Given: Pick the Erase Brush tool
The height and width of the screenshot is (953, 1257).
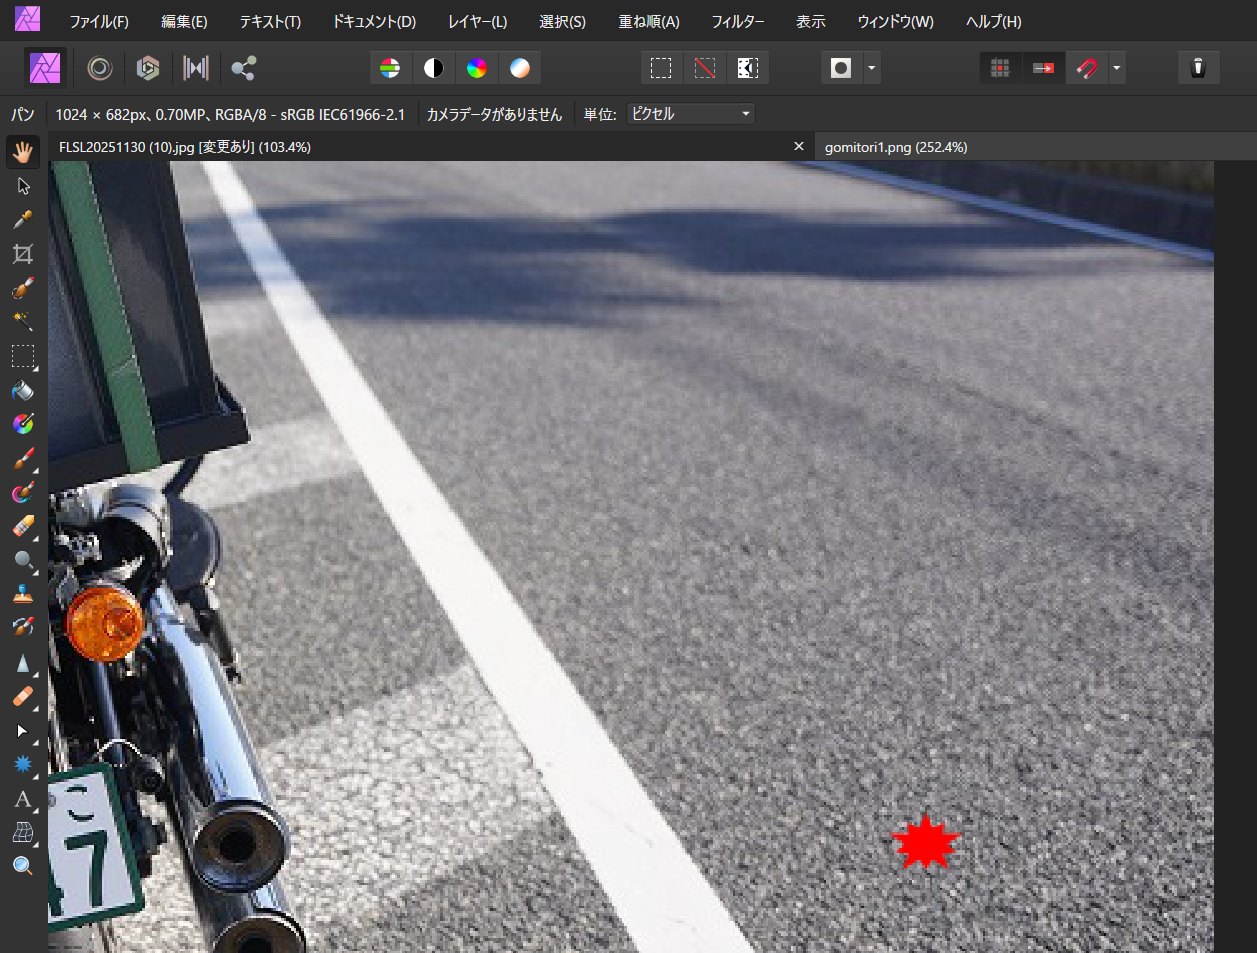Looking at the screenshot, I should [22, 526].
